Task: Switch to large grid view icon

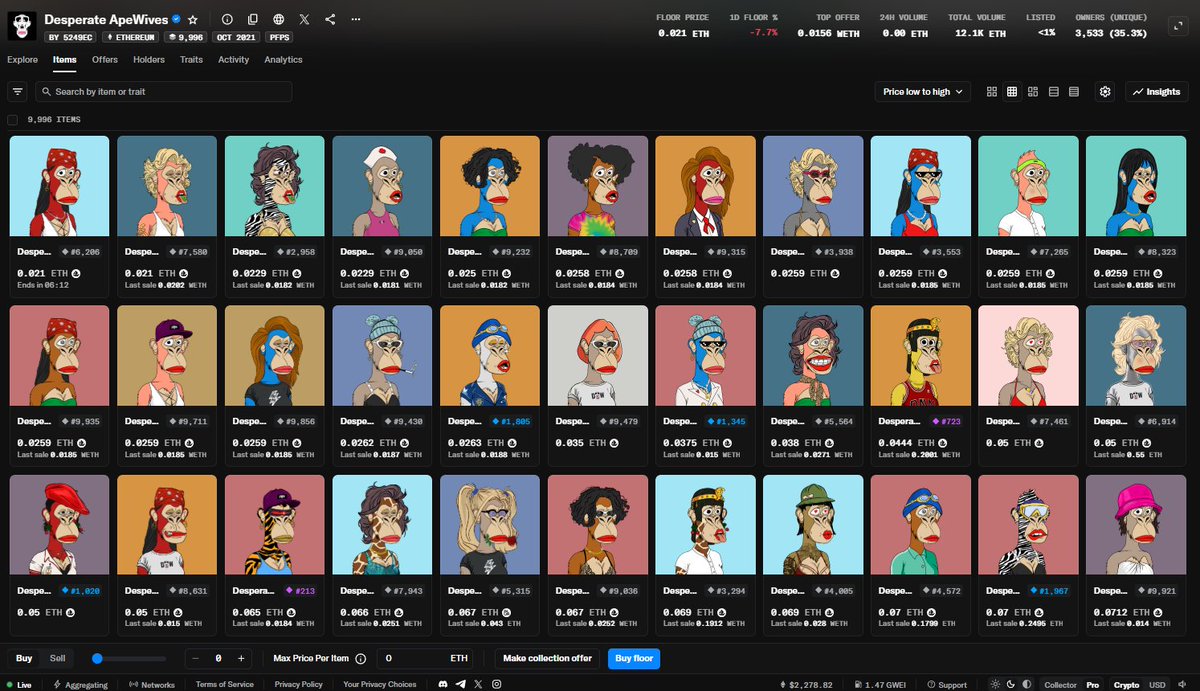Action: 992,91
